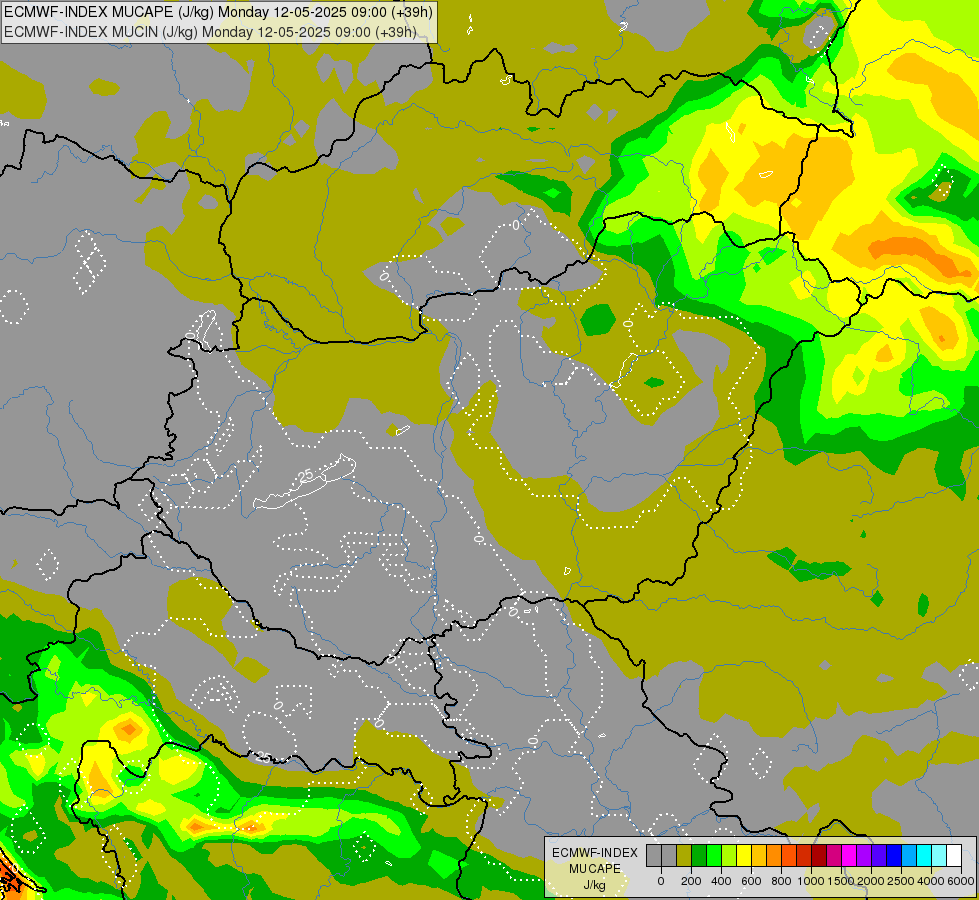
Task: Select the bright magenta legend swatch
Action: pos(850,856)
